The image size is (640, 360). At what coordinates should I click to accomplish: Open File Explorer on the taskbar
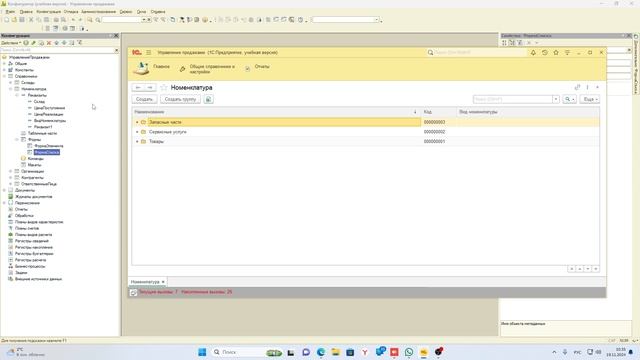[x=336, y=352]
